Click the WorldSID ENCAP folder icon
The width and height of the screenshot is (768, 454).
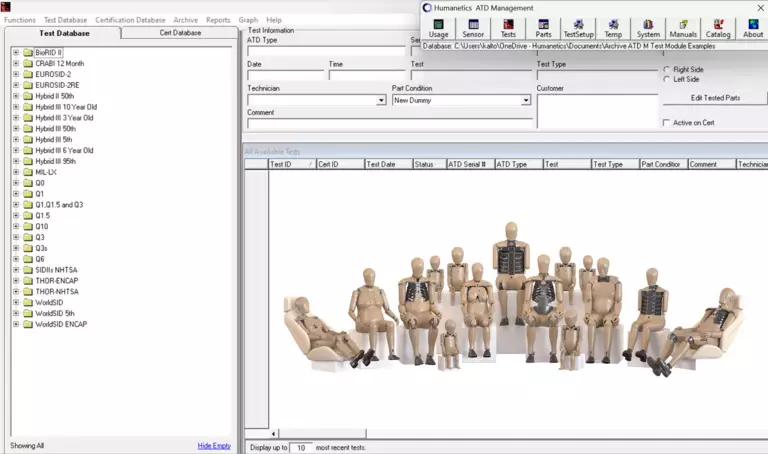click(28, 324)
